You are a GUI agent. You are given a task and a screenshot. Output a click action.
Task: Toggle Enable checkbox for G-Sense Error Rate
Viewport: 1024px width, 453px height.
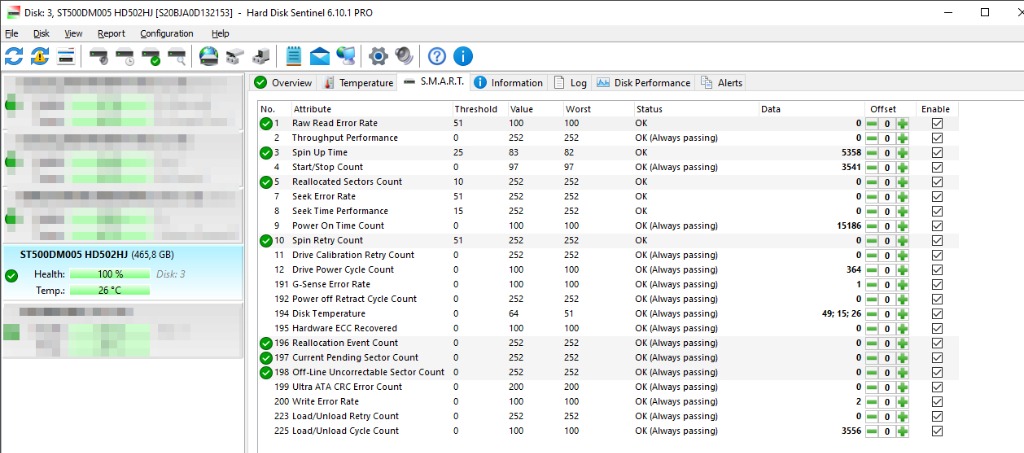pyautogui.click(x=937, y=285)
